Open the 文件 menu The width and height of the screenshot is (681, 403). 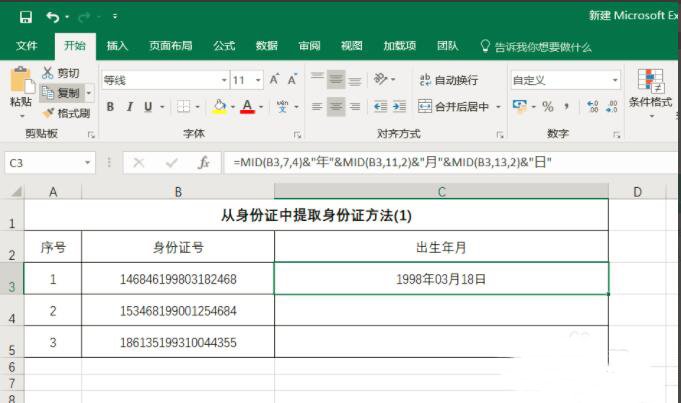[26, 46]
